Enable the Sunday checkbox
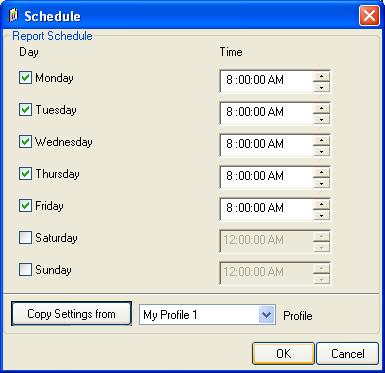The image size is (385, 373). pyautogui.click(x=25, y=269)
